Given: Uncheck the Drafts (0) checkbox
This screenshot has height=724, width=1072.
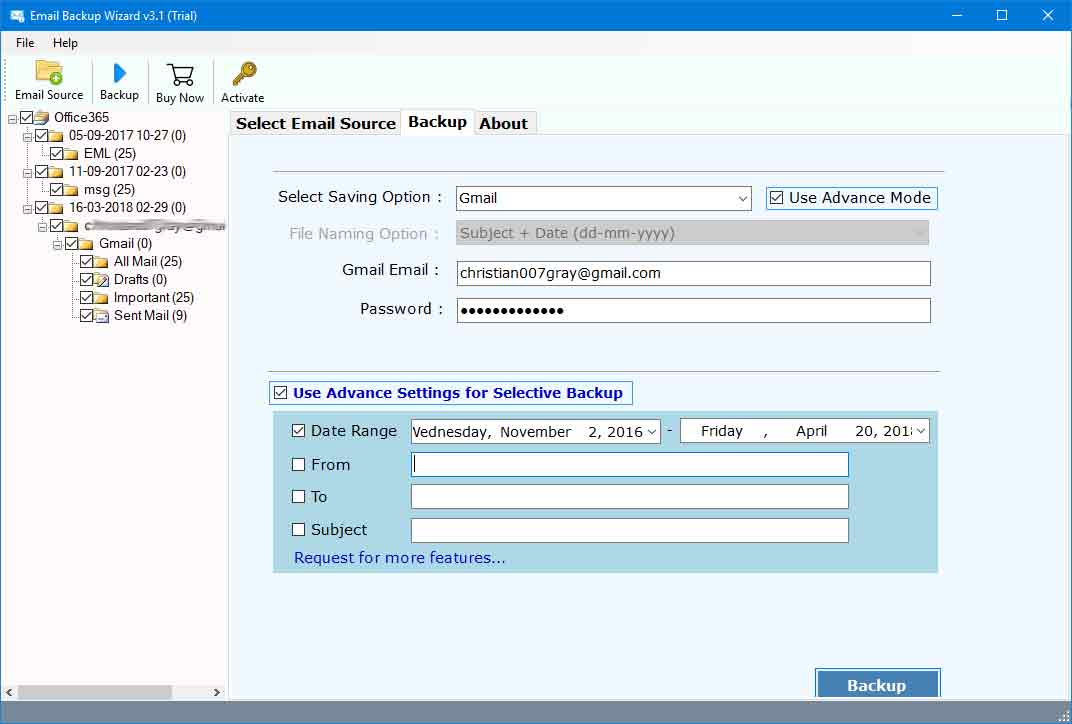Looking at the screenshot, I should pos(86,279).
